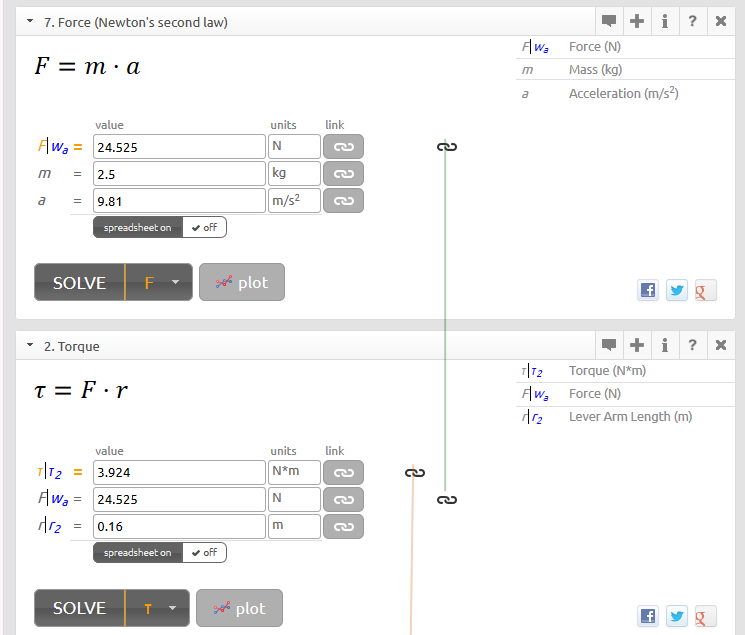
Task: Turn spreadsheet on in Force panel
Action: click(x=138, y=227)
